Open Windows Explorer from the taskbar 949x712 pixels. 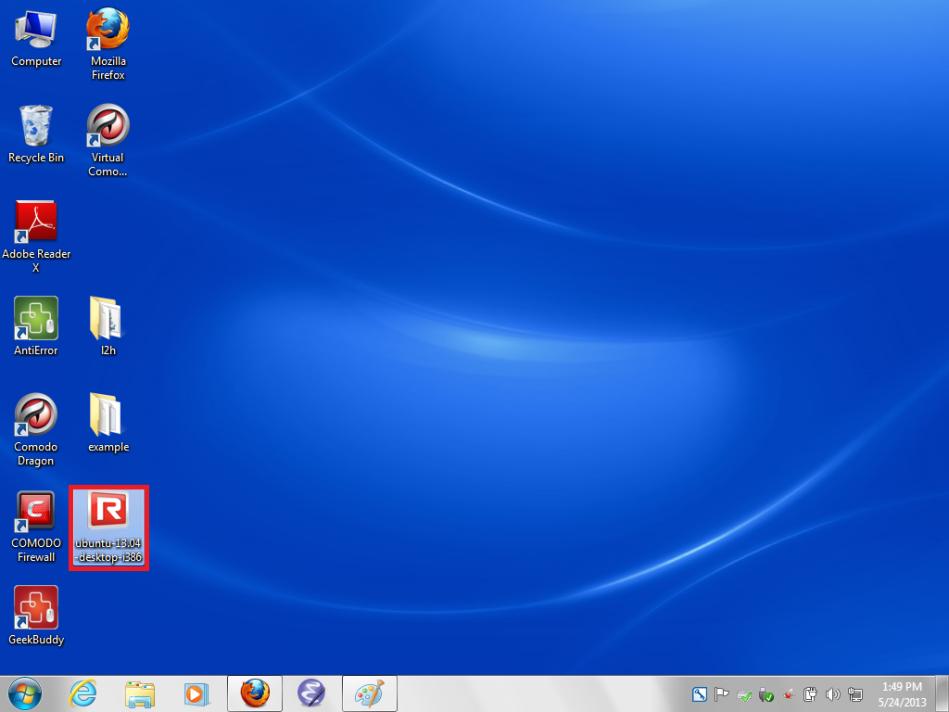pos(139,693)
